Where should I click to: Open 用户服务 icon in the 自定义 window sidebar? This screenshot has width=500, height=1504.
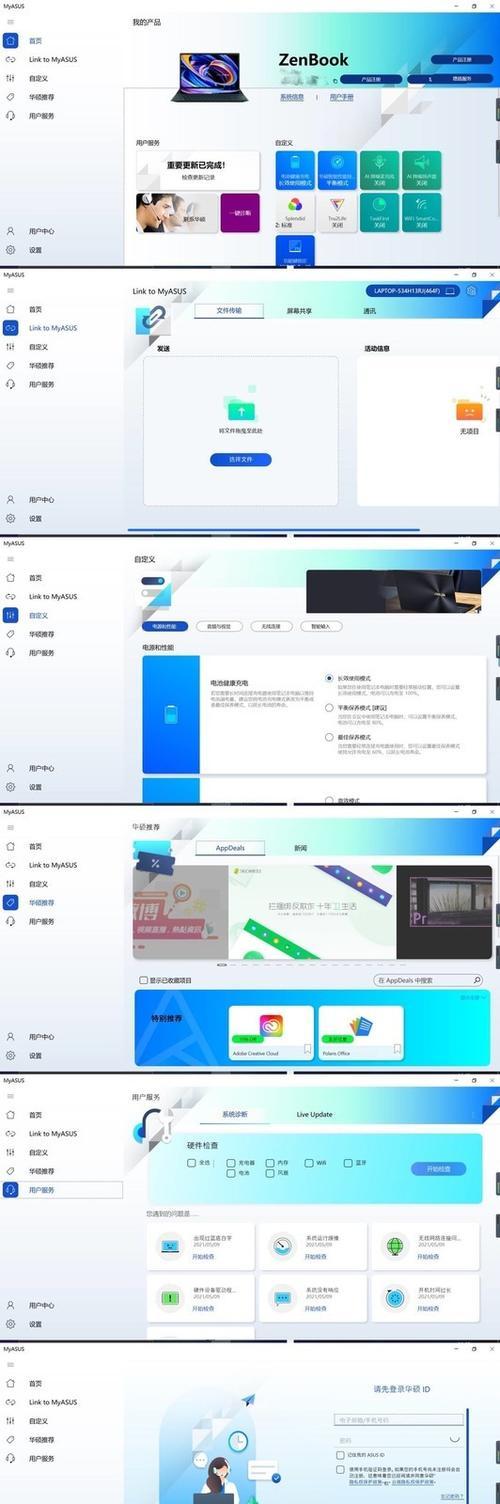[10, 653]
